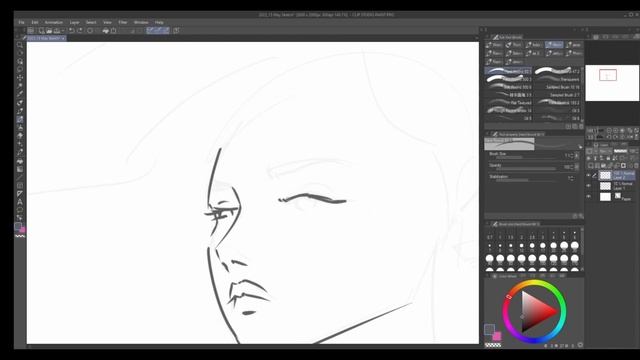640x360 pixels.
Task: Open the Edit menu
Action: [x=35, y=22]
